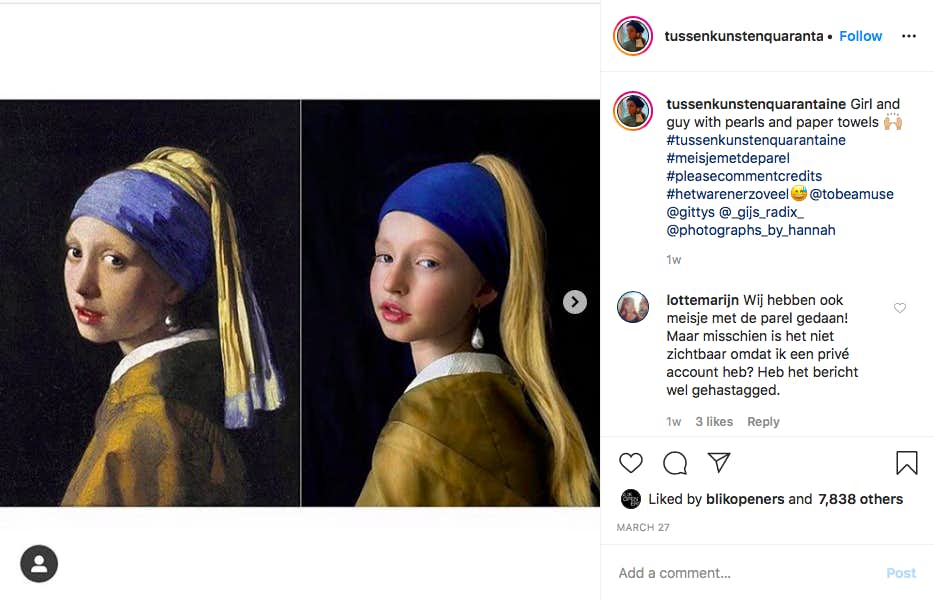
Task: Open @tobeamuse mention link
Action: [x=852, y=194]
